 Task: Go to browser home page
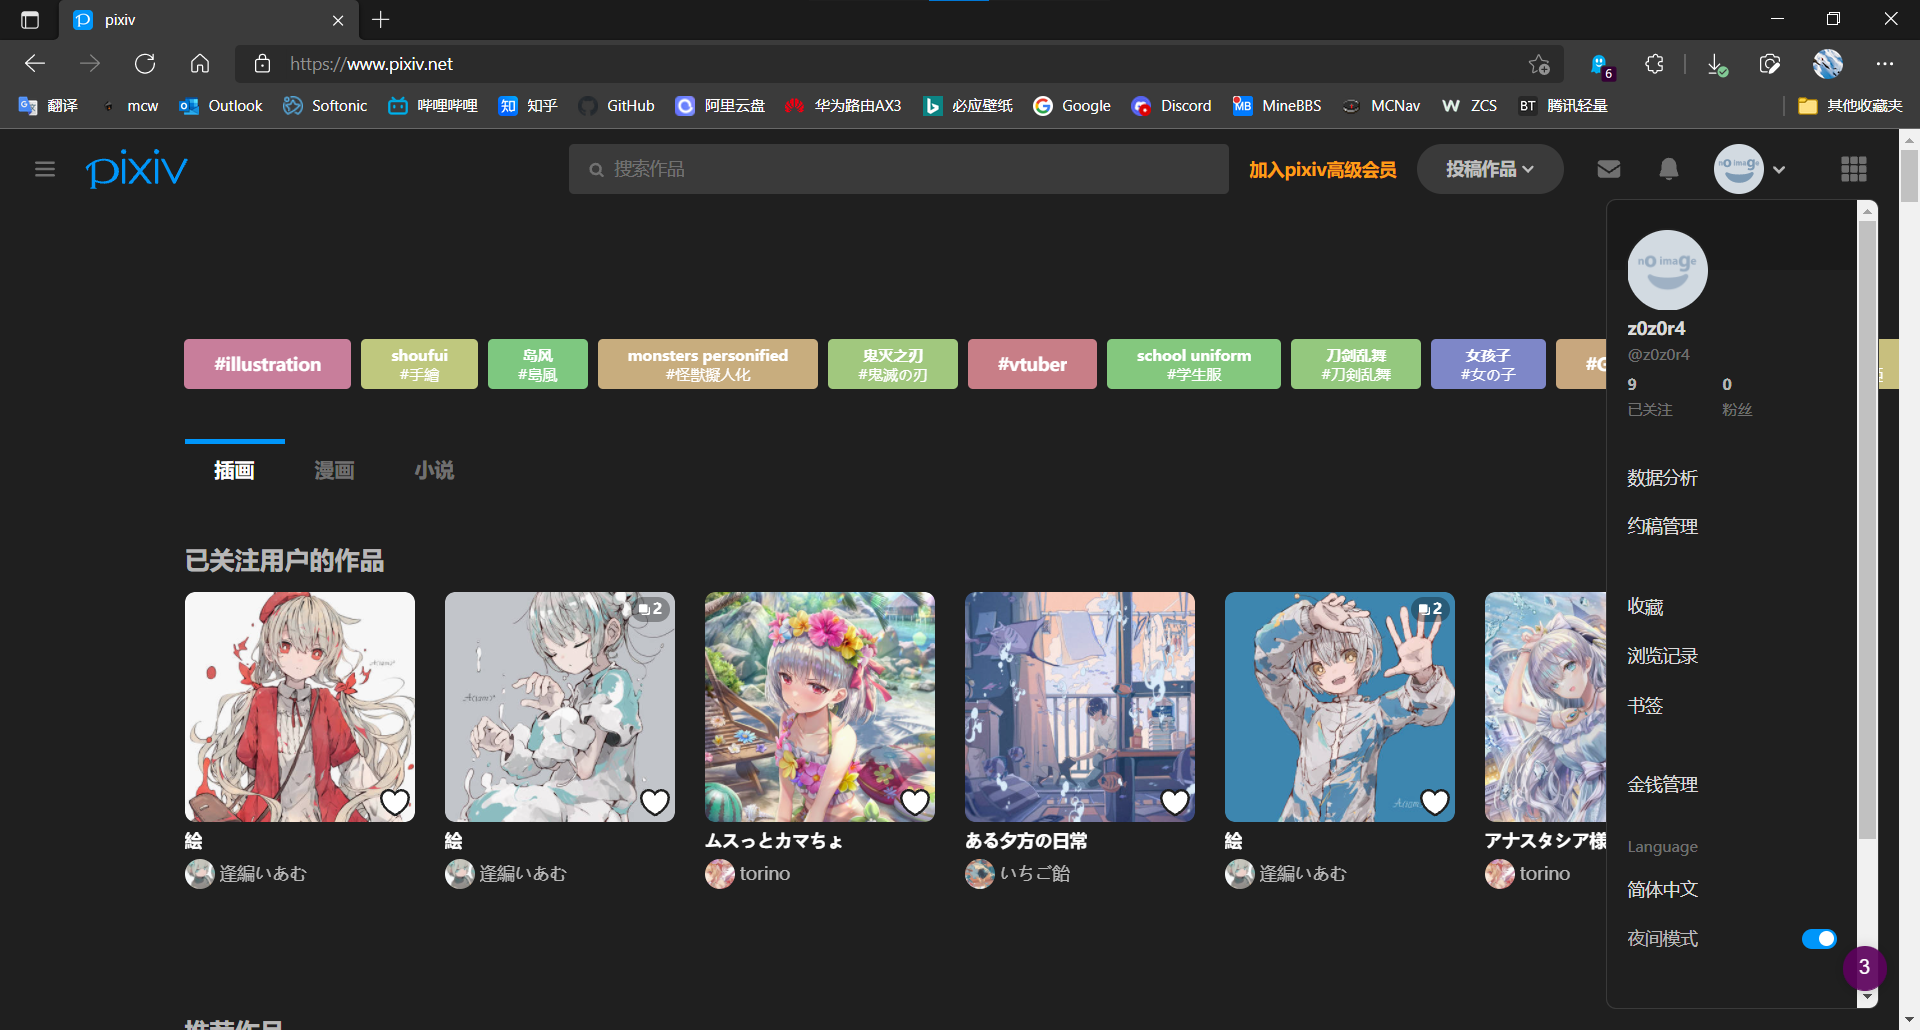[x=200, y=64]
